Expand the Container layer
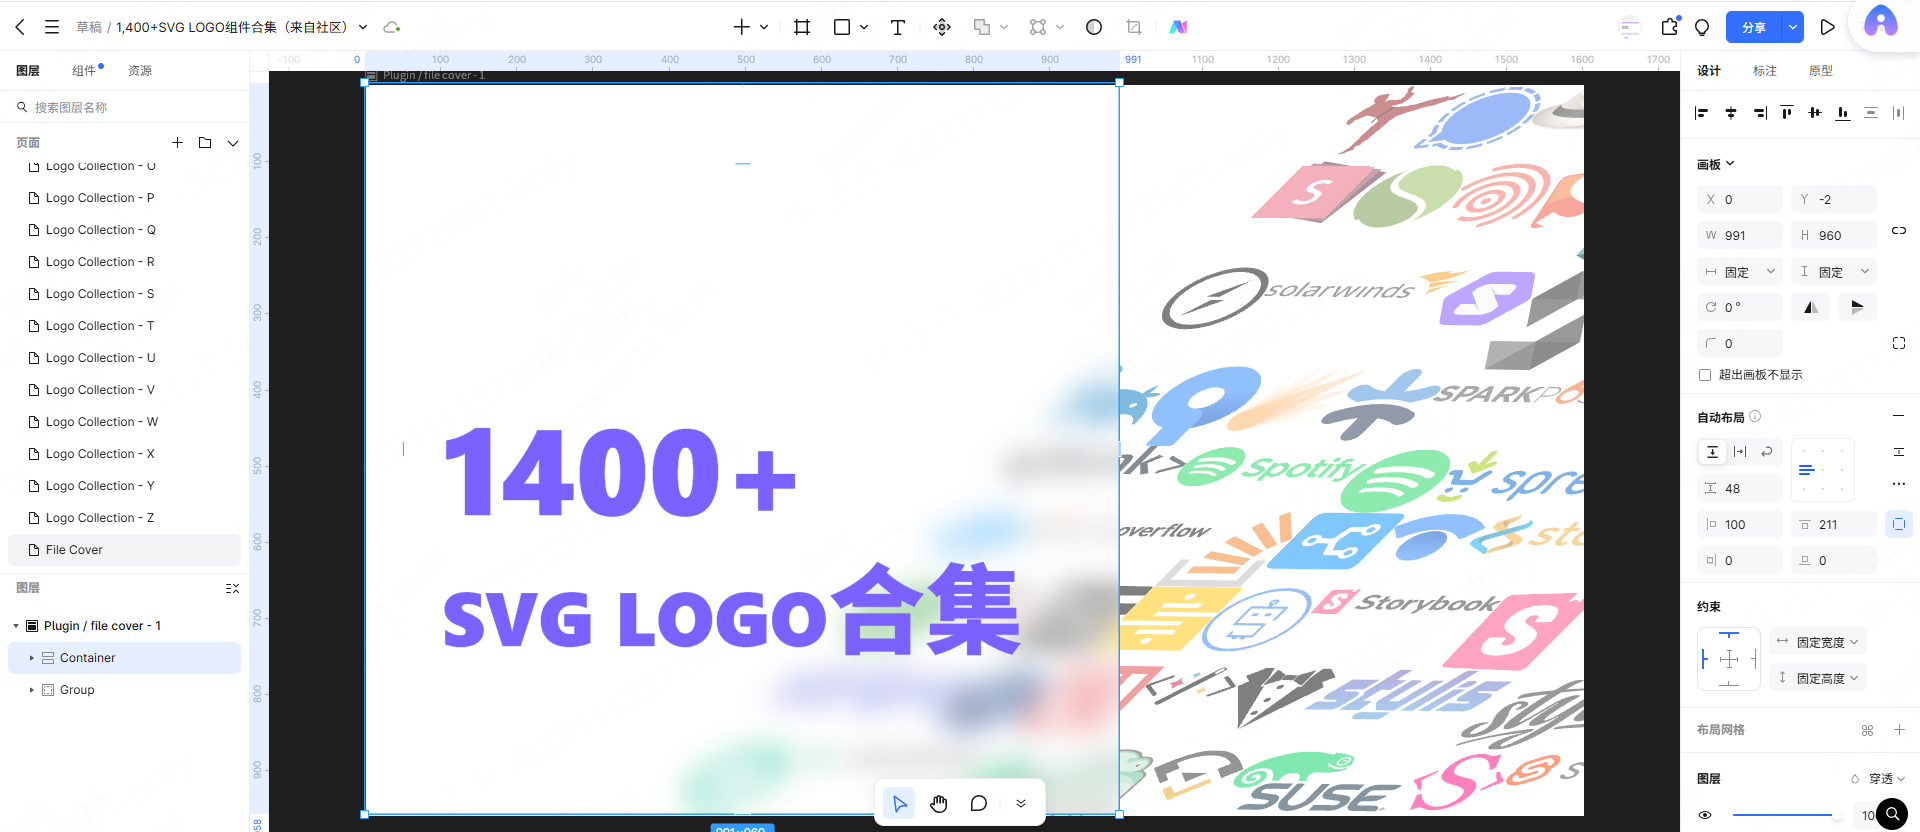1920x832 pixels. click(32, 658)
